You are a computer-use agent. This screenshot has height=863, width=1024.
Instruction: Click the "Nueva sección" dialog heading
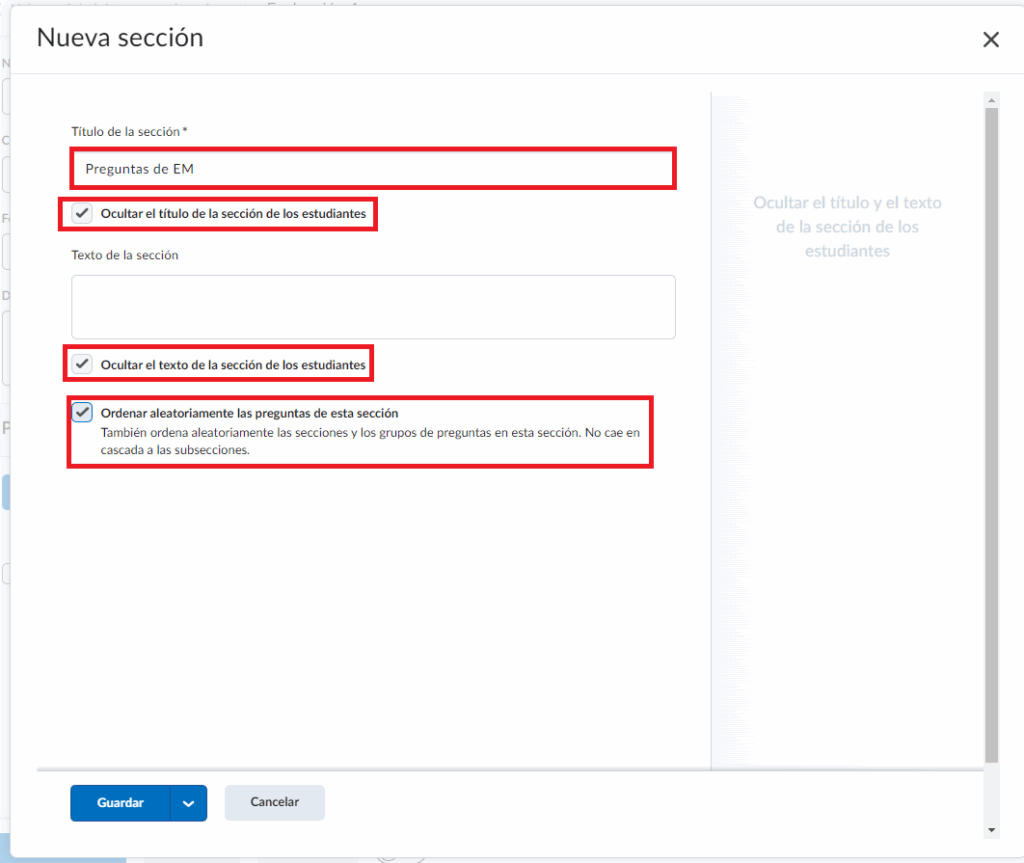[x=120, y=38]
